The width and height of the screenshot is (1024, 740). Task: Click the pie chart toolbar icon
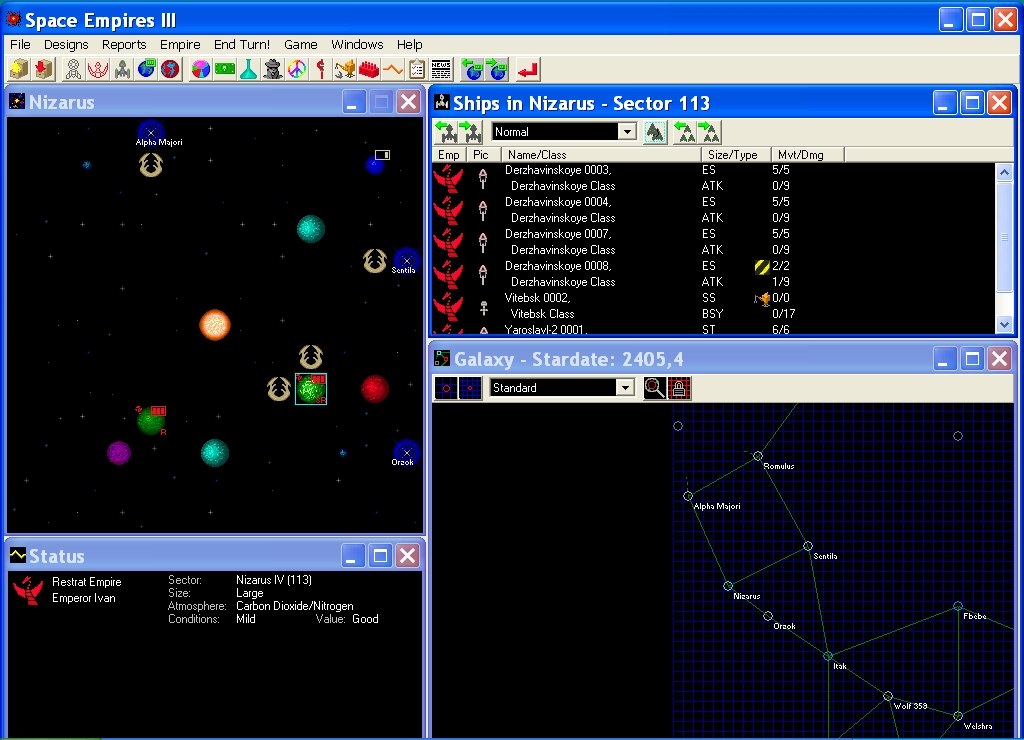pyautogui.click(x=200, y=69)
